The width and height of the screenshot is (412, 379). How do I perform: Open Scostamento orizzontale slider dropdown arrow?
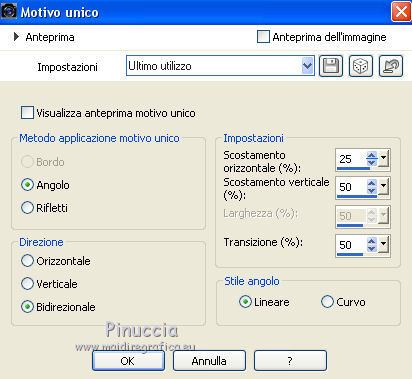[384, 159]
